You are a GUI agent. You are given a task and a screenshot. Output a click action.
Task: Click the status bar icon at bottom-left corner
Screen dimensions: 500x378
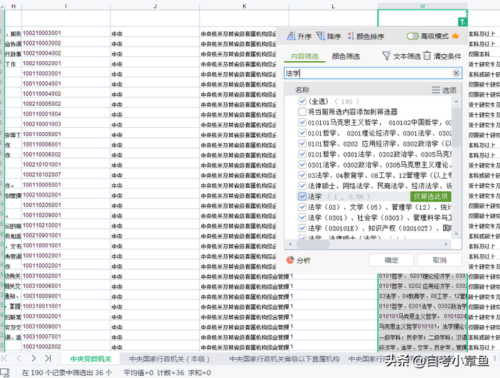pyautogui.click(x=5, y=373)
